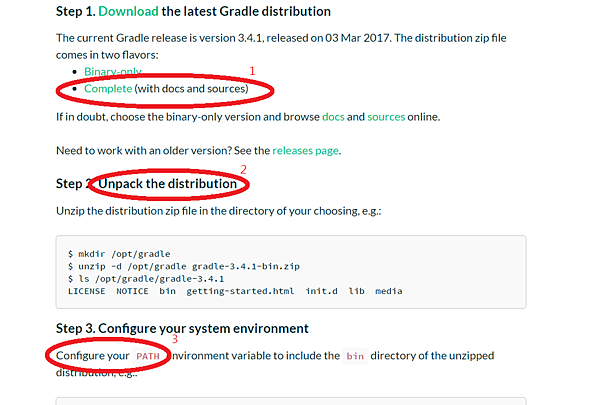Click the LICENSE NOTICE bin output line

(x=235, y=291)
